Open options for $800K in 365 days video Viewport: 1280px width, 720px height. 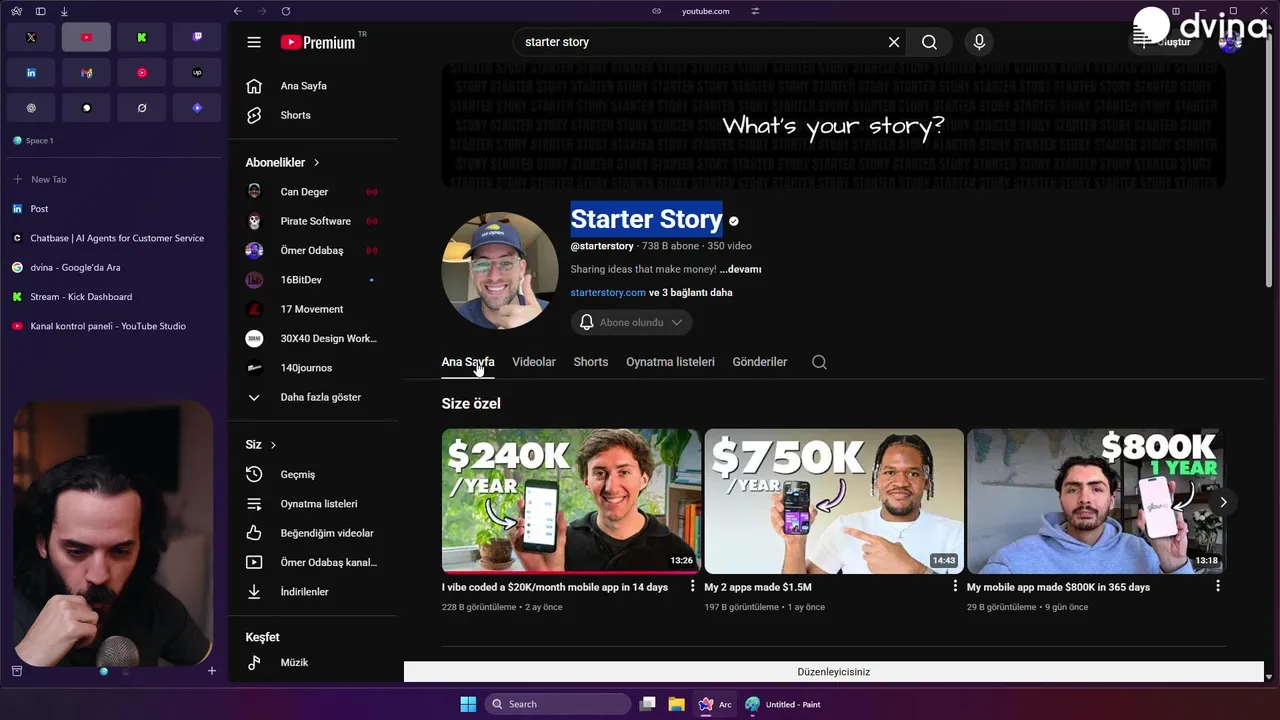tap(1217, 586)
